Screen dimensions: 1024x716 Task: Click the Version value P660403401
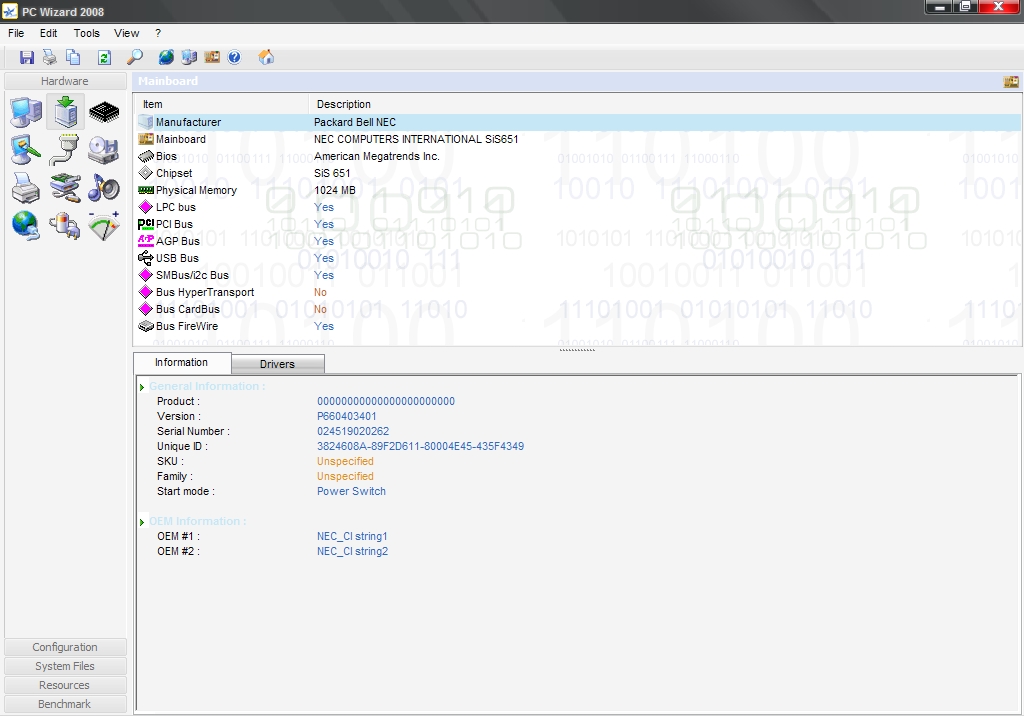[x=347, y=416]
